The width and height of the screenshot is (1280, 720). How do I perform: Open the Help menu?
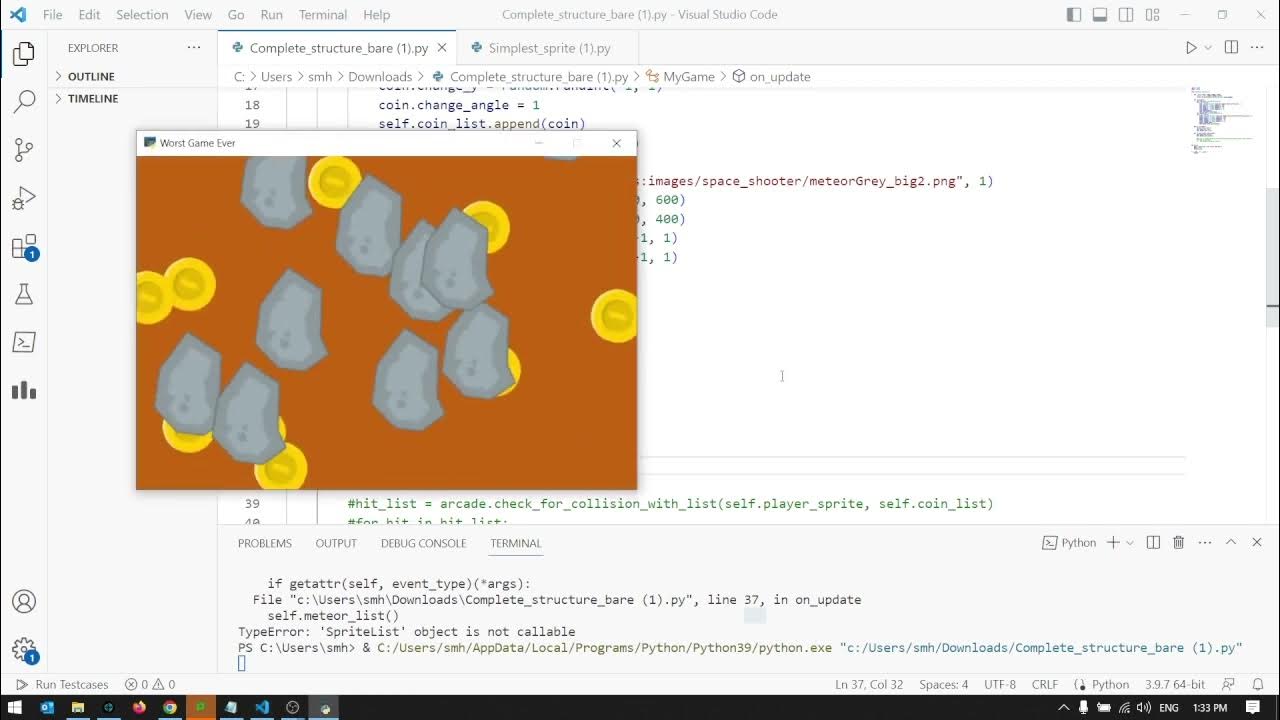377,15
